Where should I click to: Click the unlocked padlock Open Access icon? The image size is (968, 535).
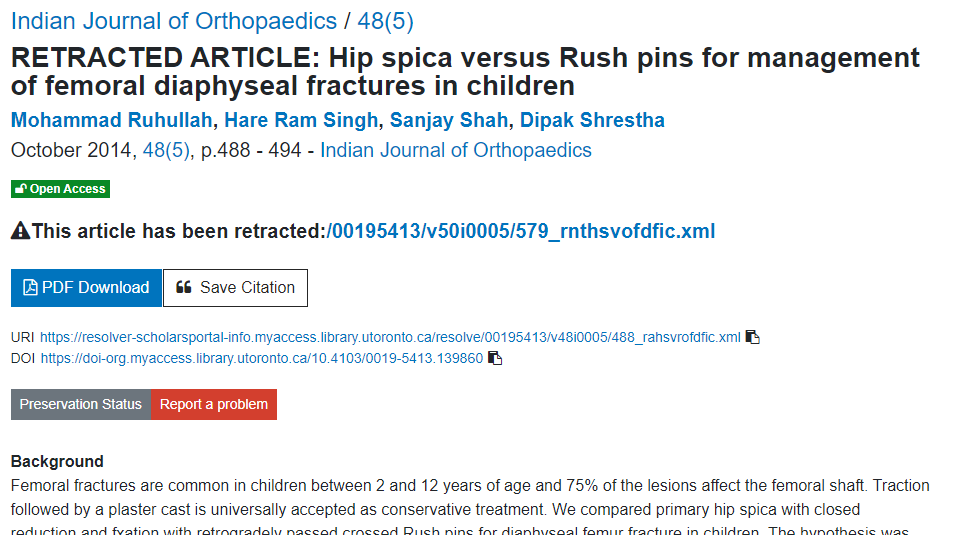[x=21, y=189]
